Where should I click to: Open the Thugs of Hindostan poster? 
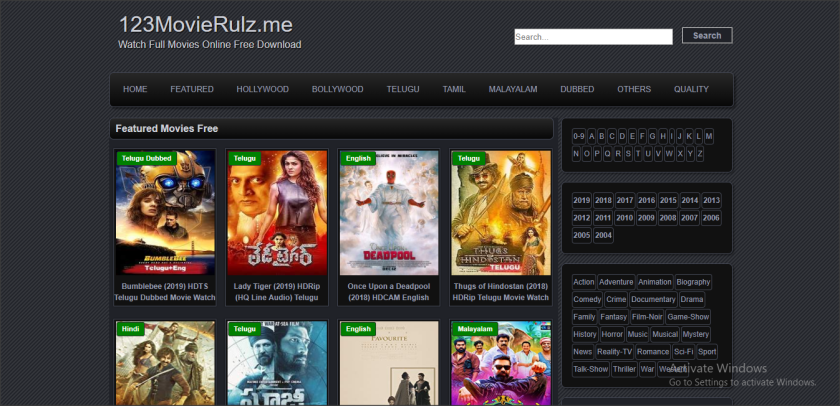(x=501, y=215)
